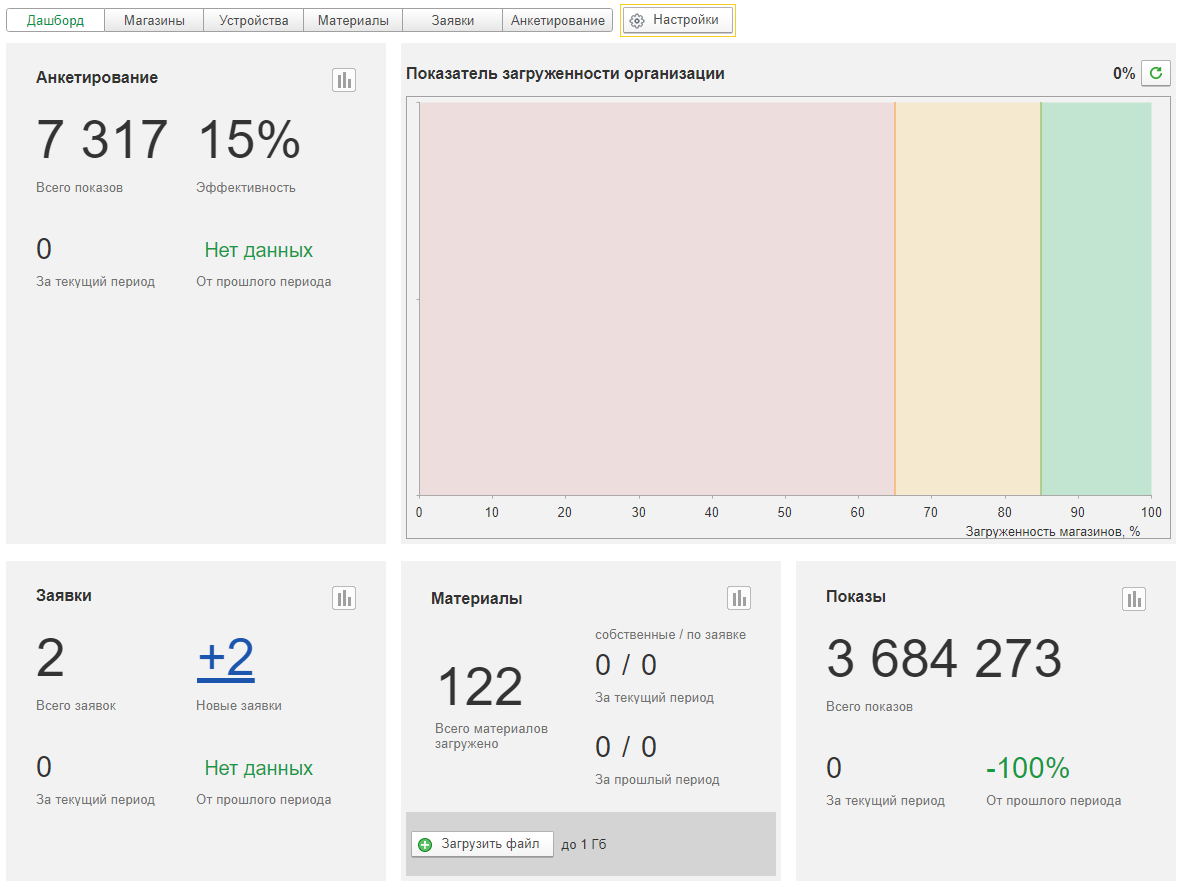Open the chart icon in the Материалы card
The height and width of the screenshot is (888, 1194).
point(739,598)
